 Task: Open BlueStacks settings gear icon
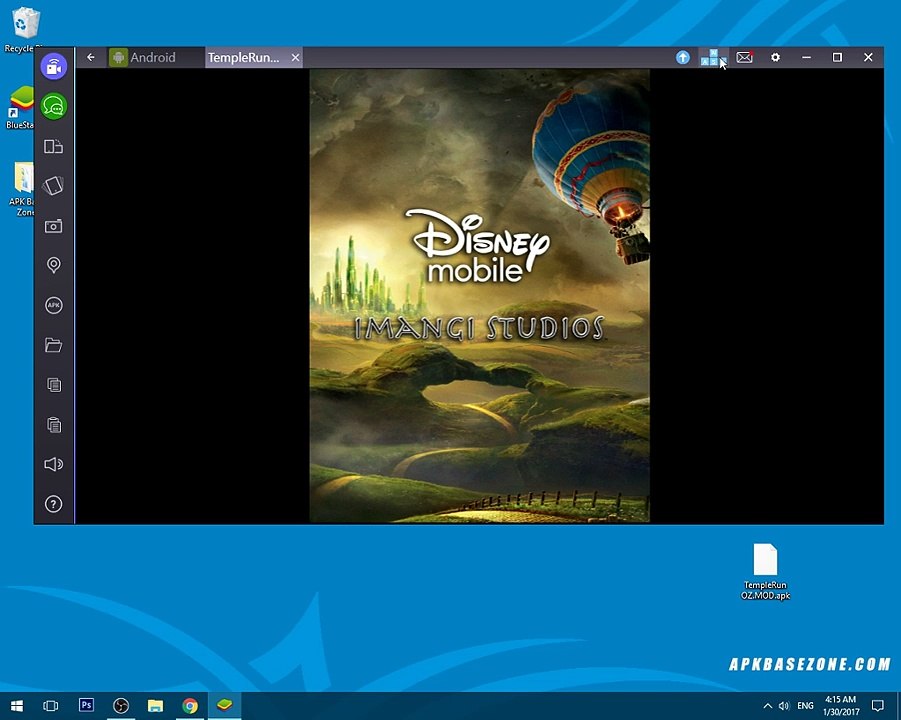click(775, 57)
